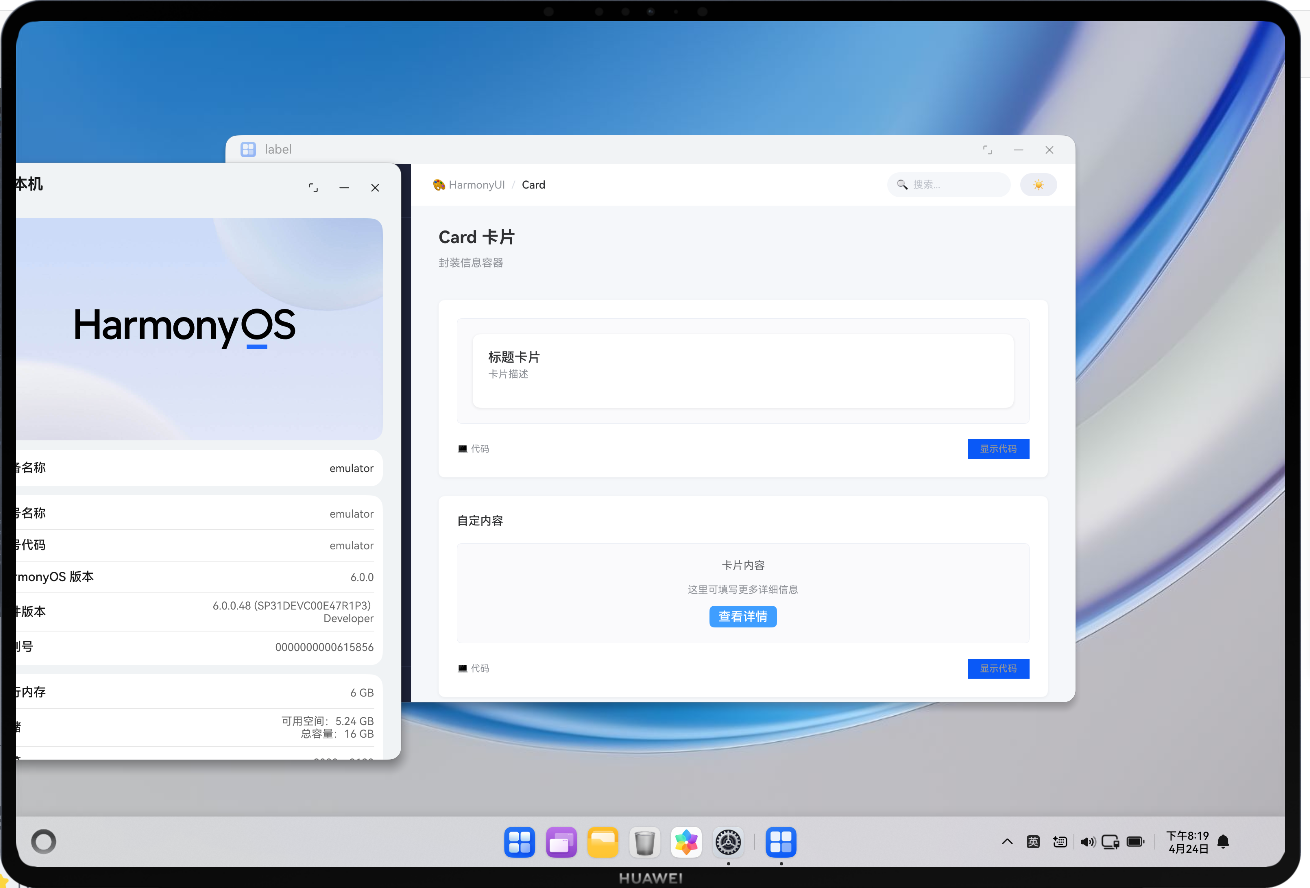Click the Card breadcrumb item
The width and height of the screenshot is (1310, 888).
(534, 185)
